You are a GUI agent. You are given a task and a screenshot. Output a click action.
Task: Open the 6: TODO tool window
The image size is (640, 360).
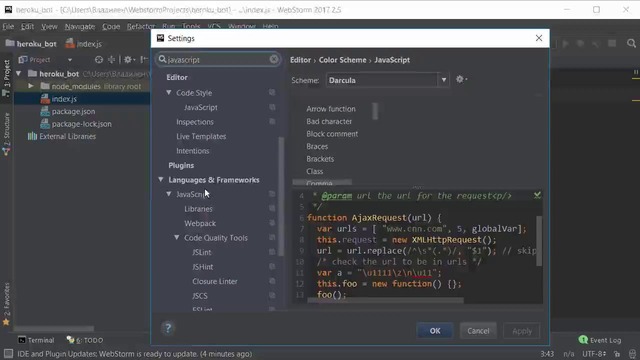coord(85,340)
